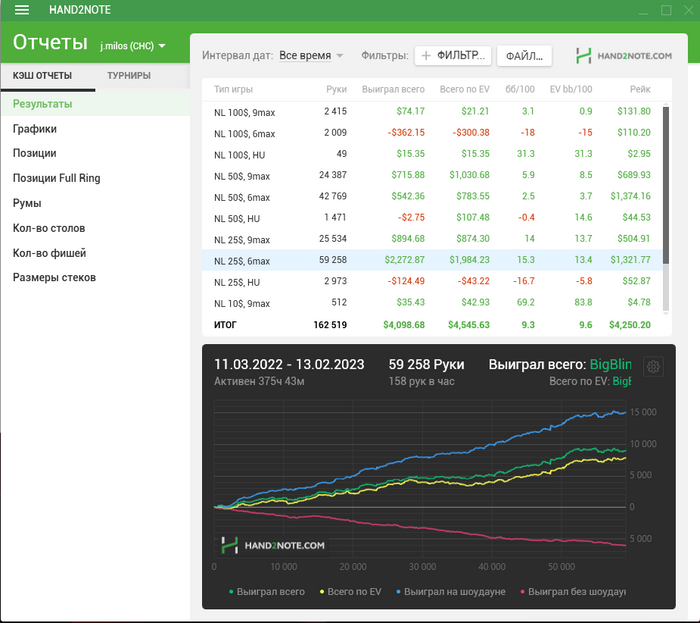The width and height of the screenshot is (700, 623).
Task: Select the NL 25$, HU row
Action: click(x=432, y=281)
